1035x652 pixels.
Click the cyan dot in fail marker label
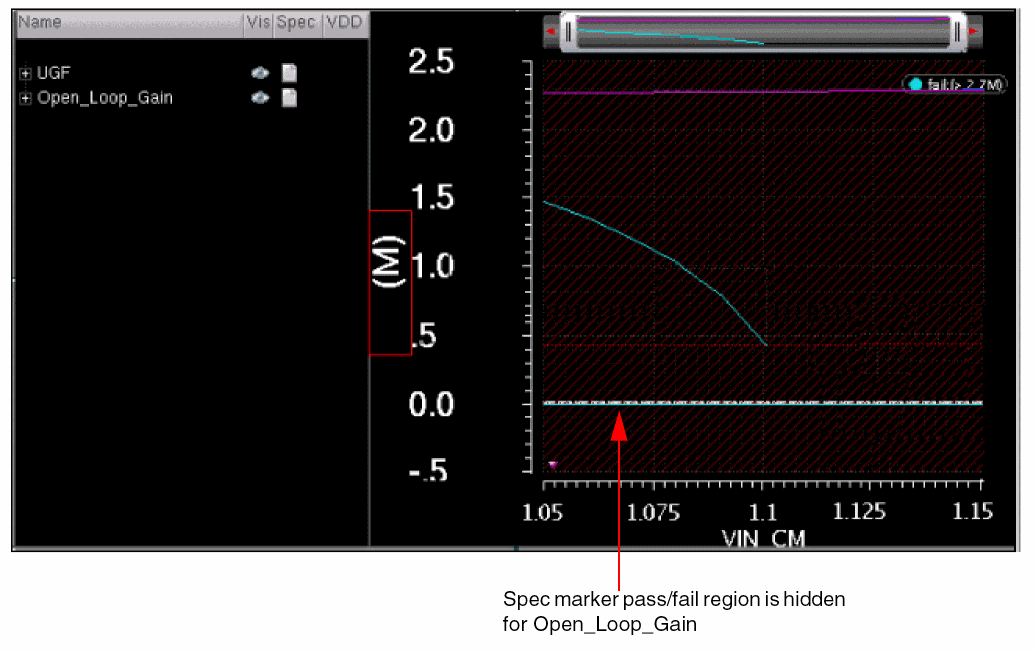(x=915, y=85)
